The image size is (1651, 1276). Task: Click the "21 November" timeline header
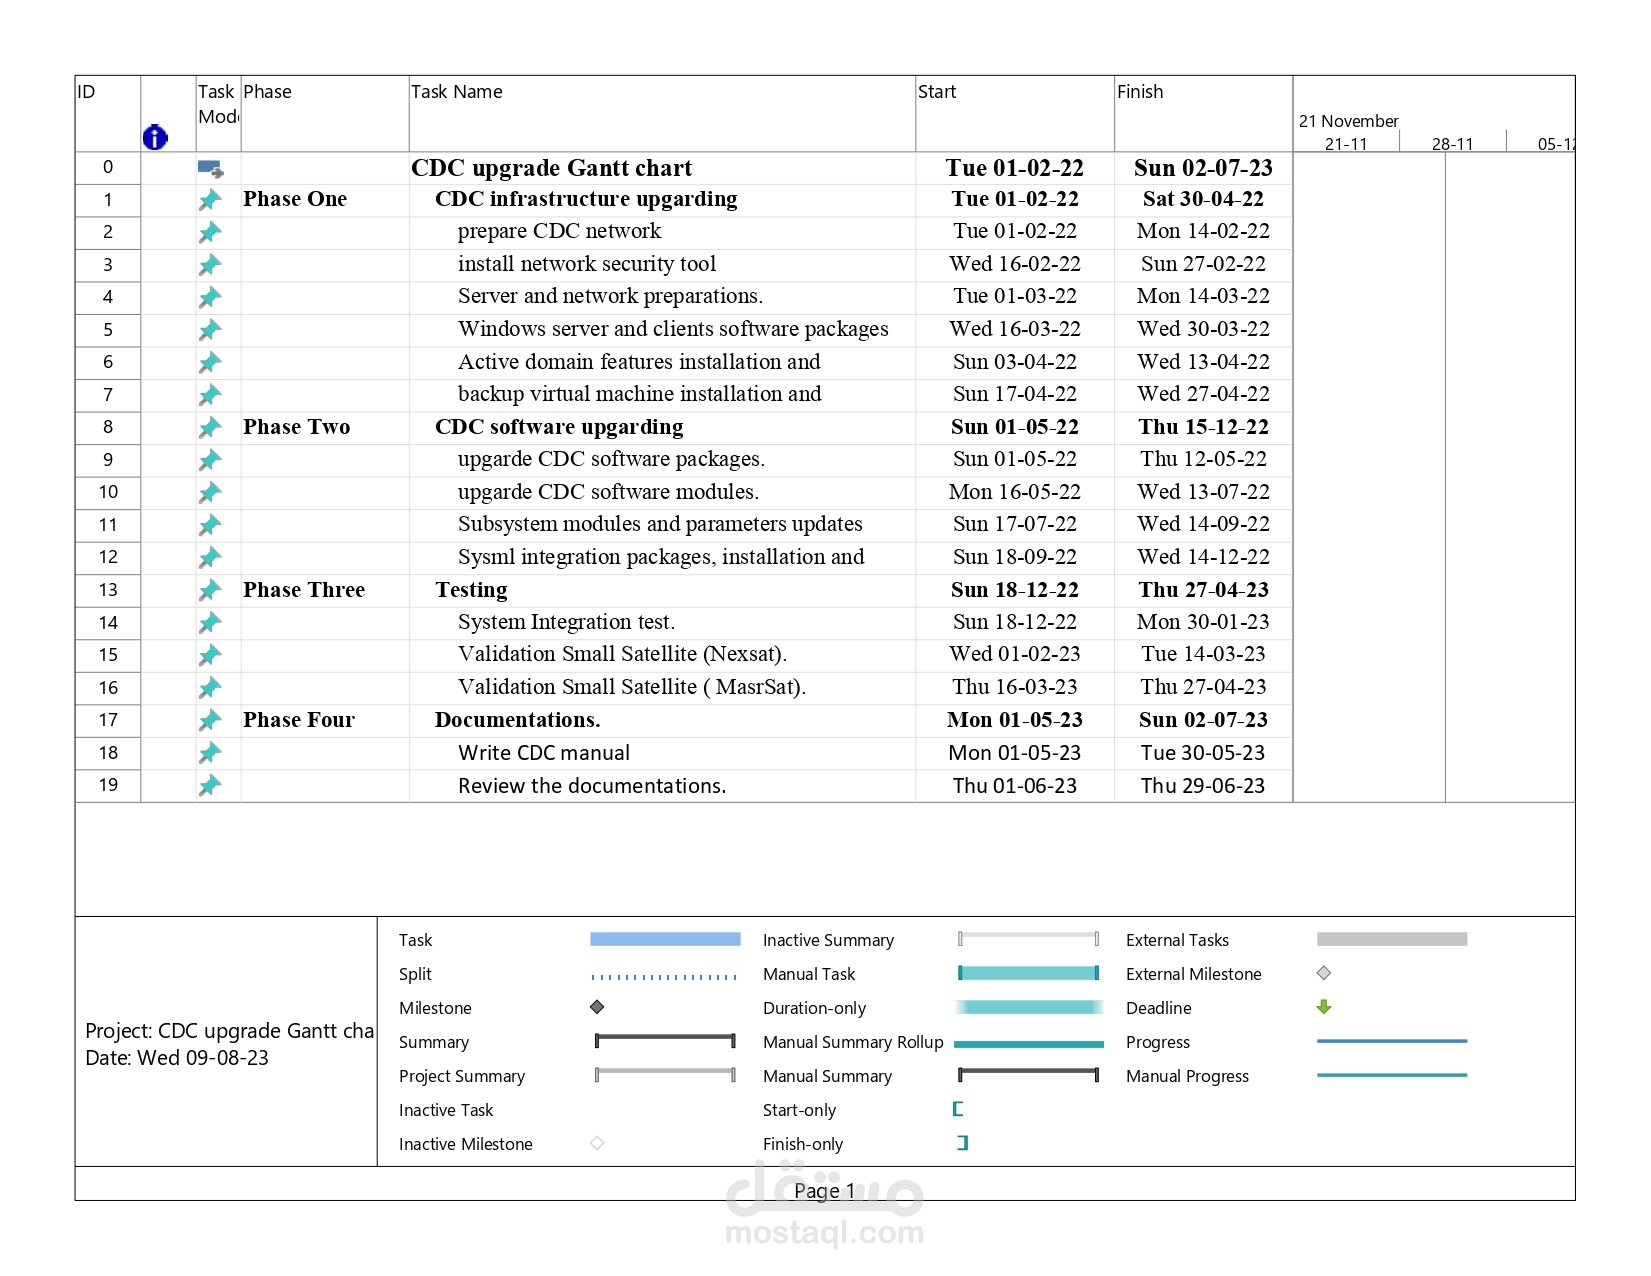(x=1348, y=121)
